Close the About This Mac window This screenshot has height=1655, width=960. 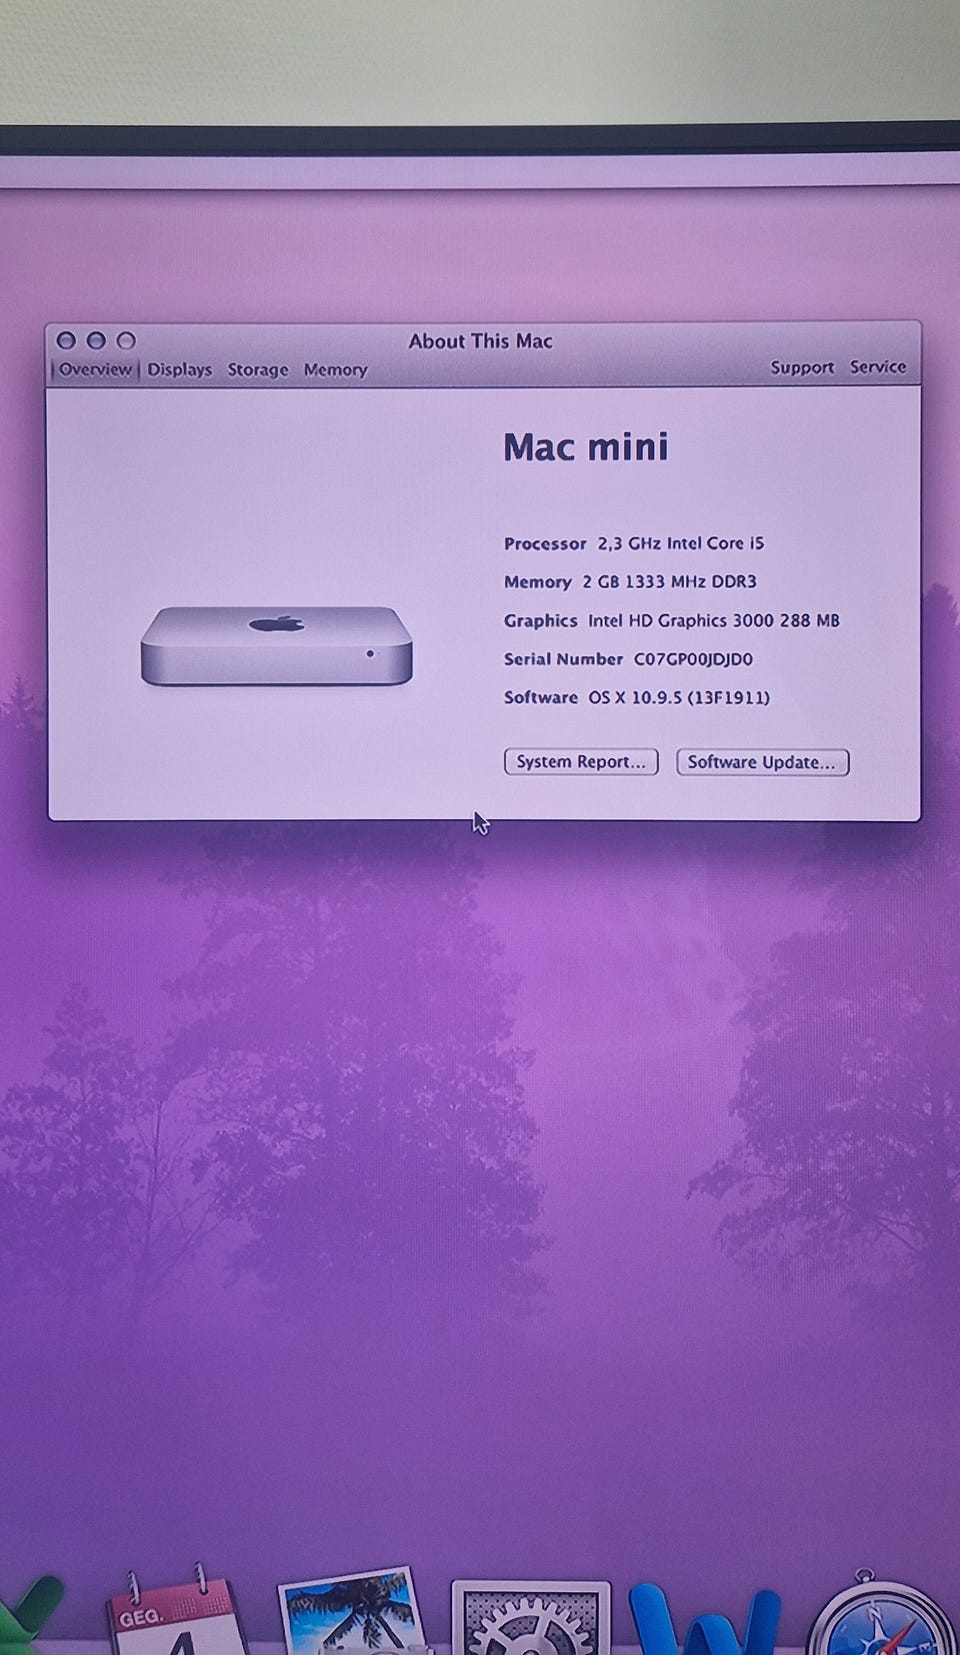click(67, 340)
